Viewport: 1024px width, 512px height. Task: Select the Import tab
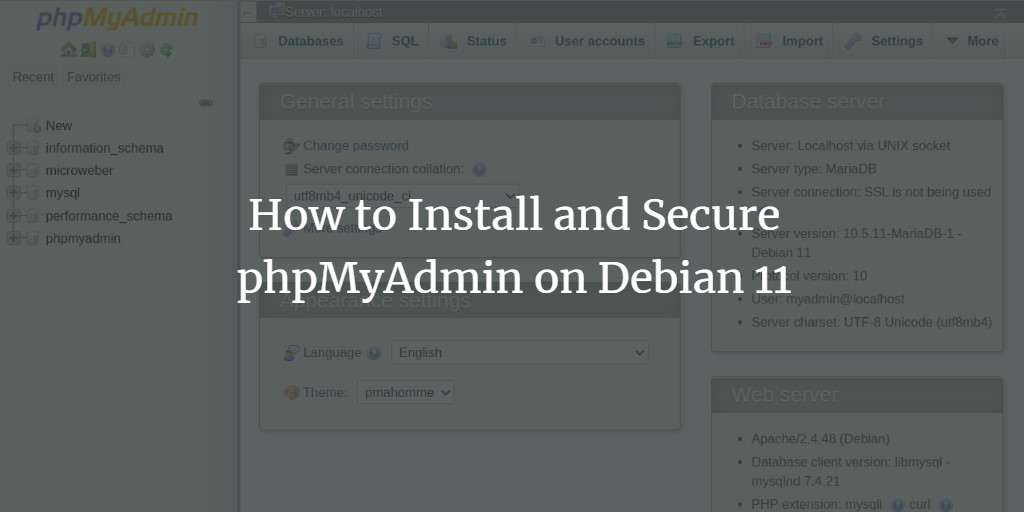tap(790, 41)
